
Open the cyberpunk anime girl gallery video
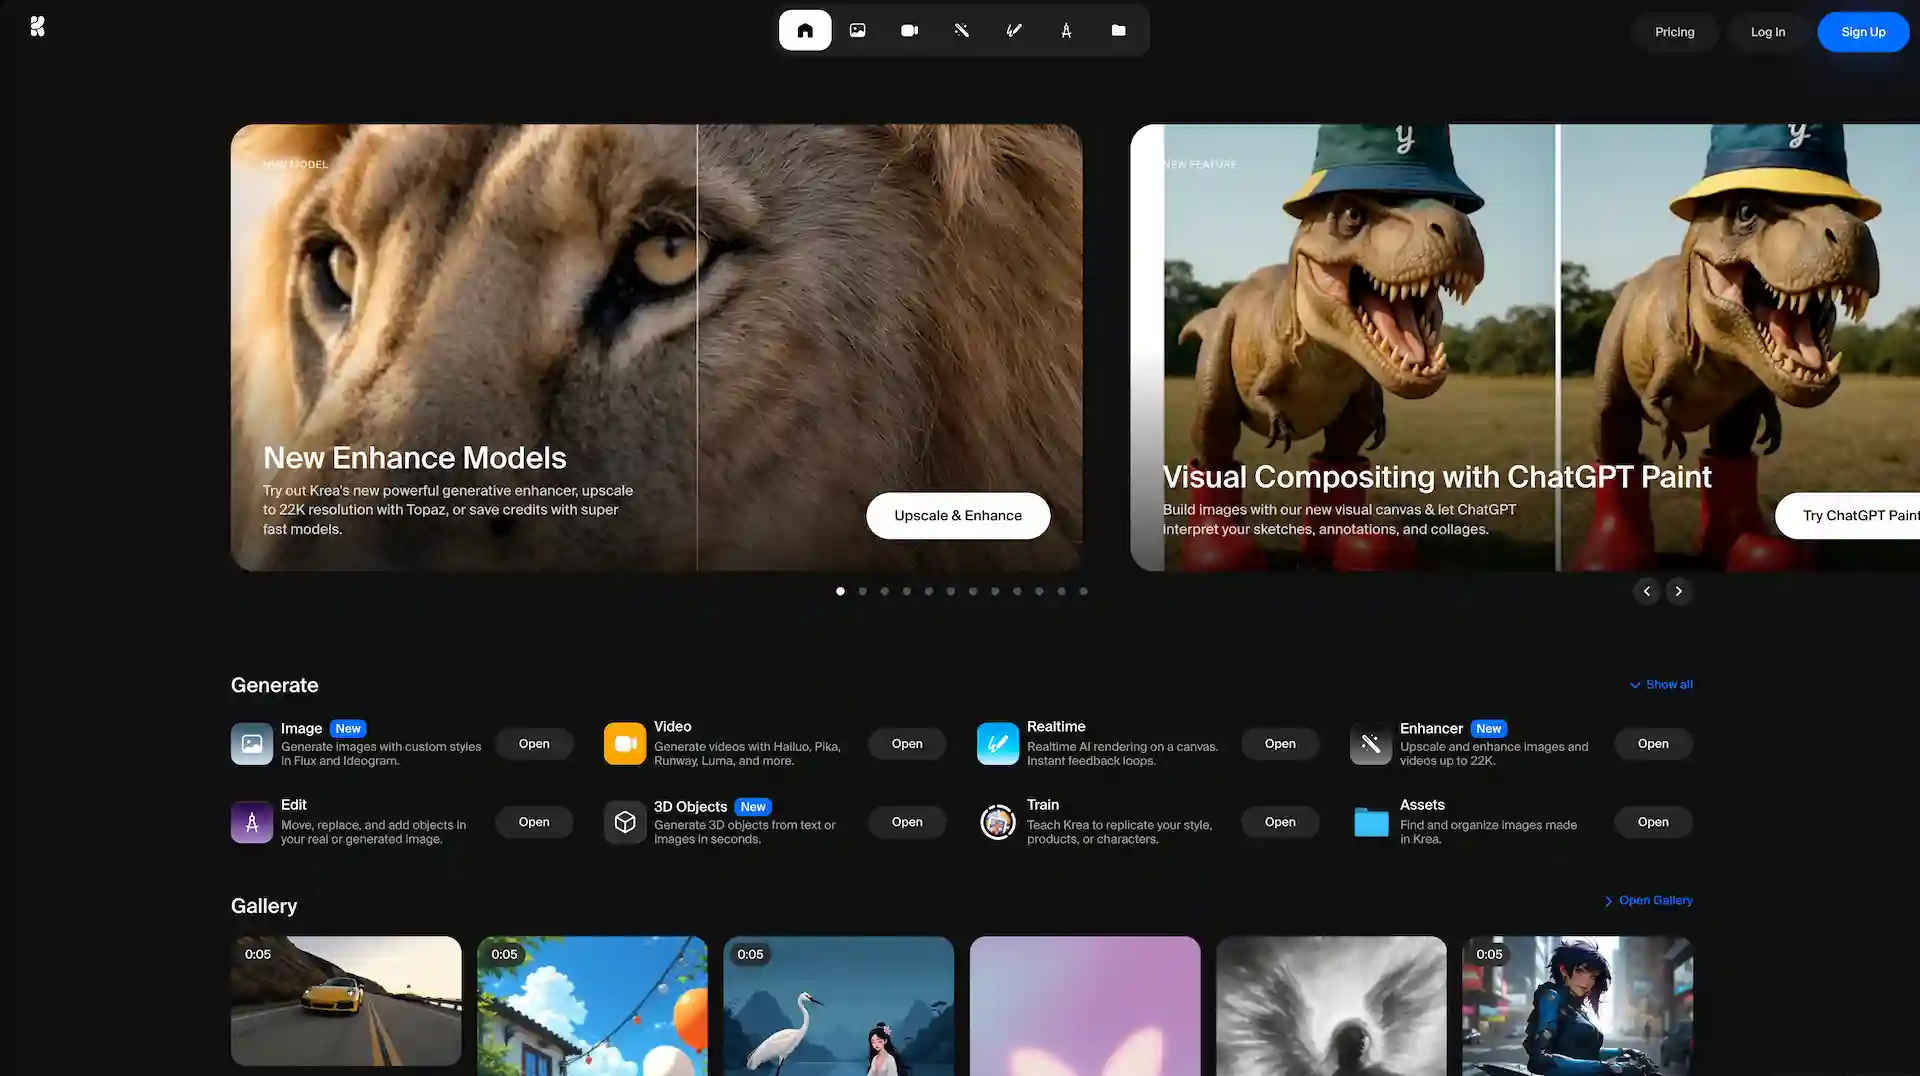[x=1577, y=1006]
